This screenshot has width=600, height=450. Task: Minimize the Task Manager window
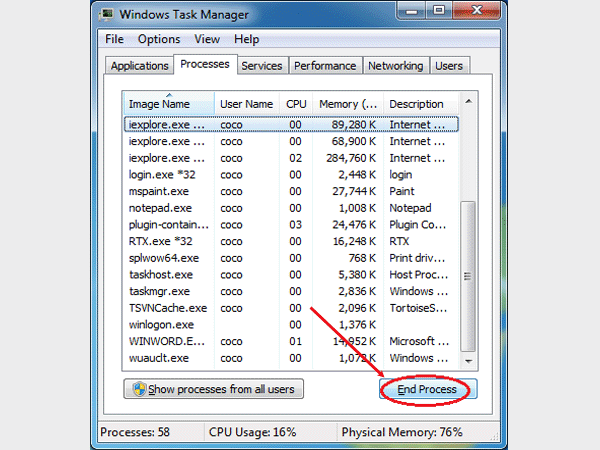tap(411, 11)
